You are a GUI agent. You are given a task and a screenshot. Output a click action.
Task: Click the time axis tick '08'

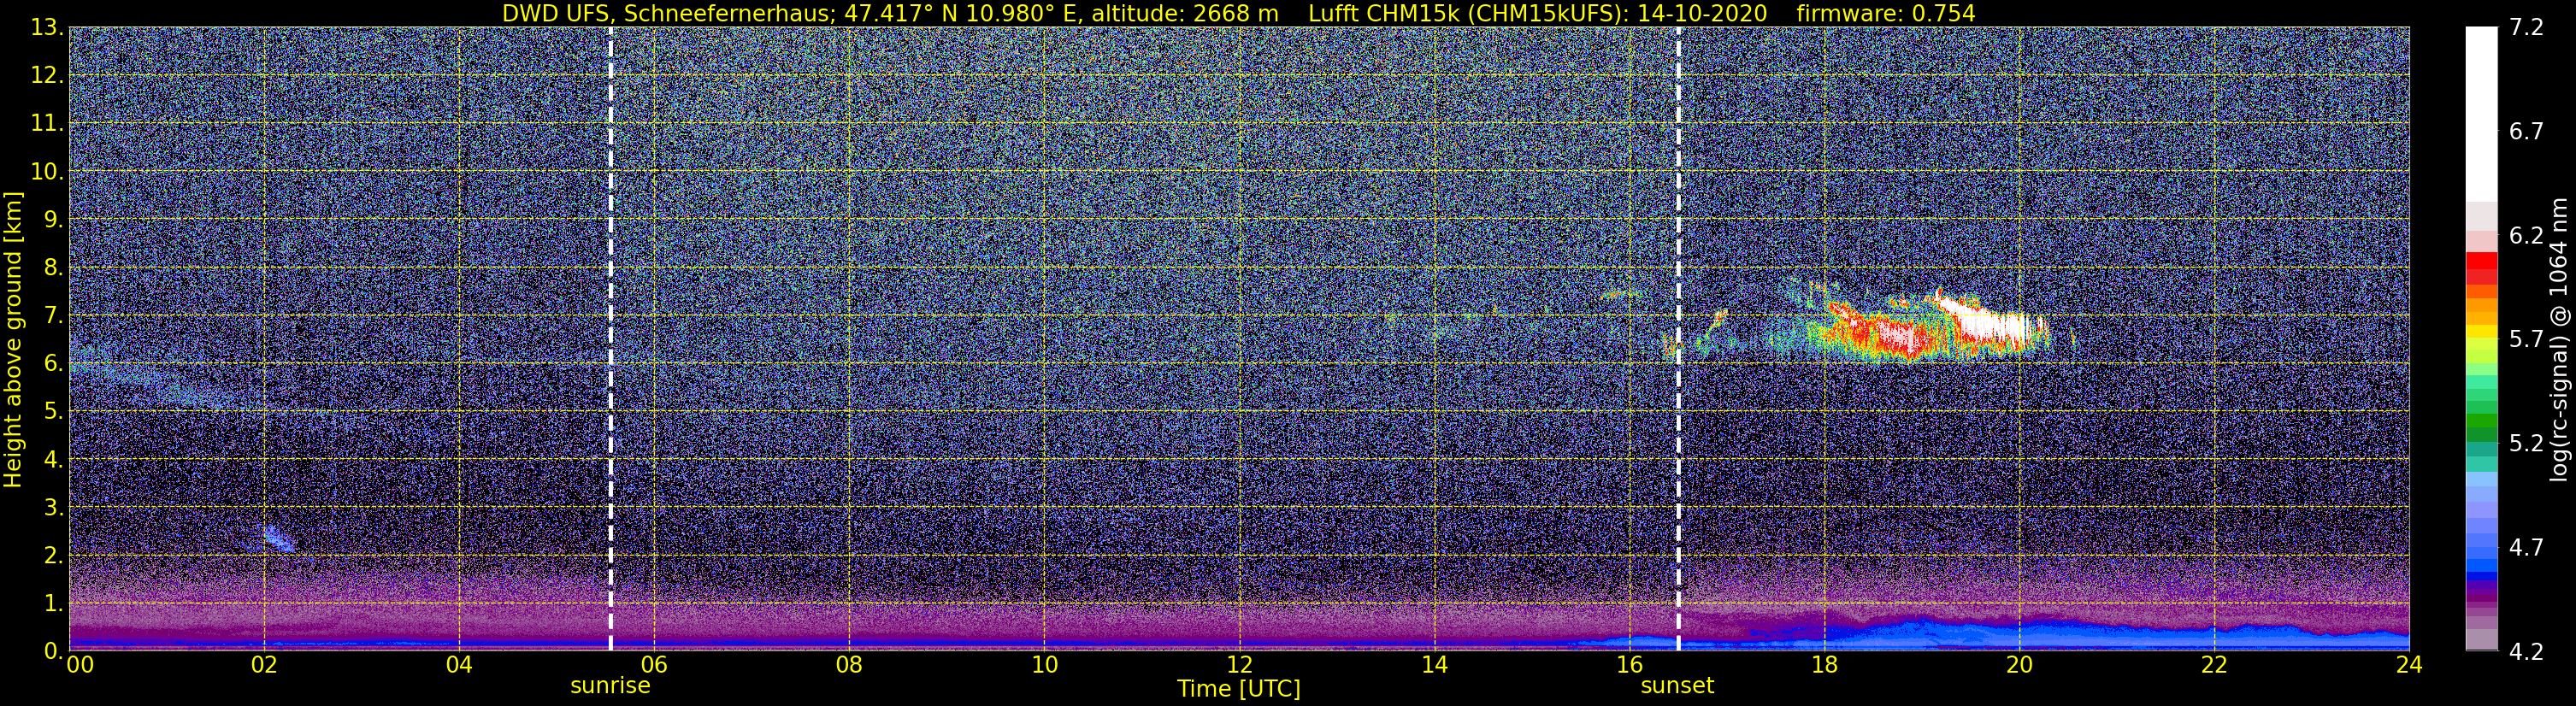(x=849, y=666)
